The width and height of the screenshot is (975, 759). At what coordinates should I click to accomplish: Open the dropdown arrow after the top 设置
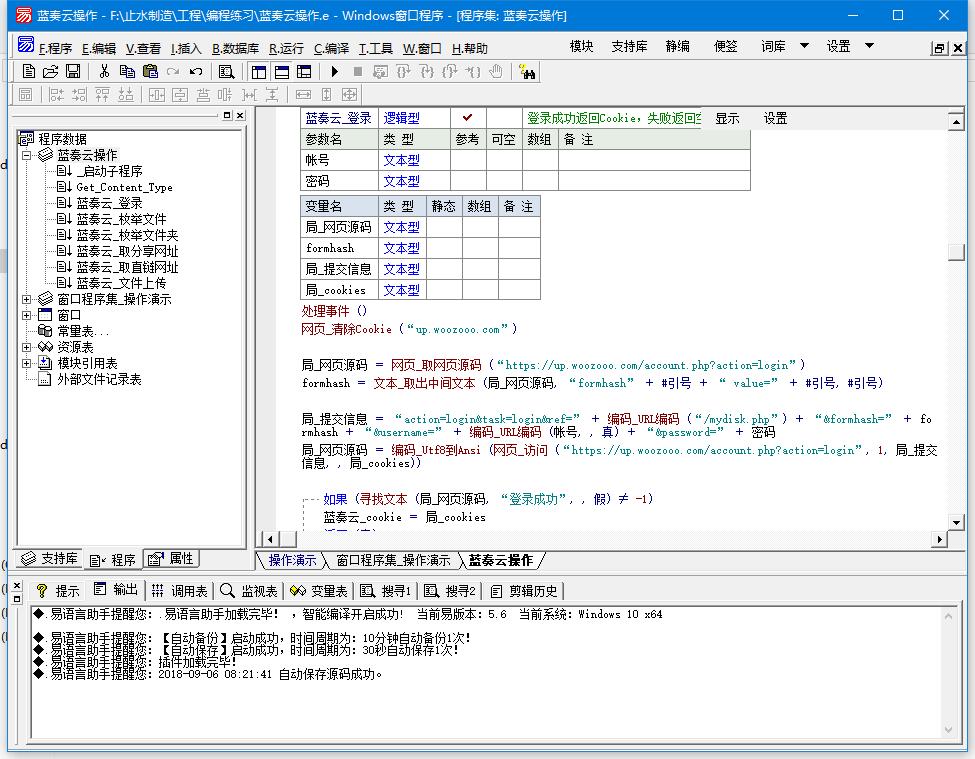pyautogui.click(x=869, y=46)
